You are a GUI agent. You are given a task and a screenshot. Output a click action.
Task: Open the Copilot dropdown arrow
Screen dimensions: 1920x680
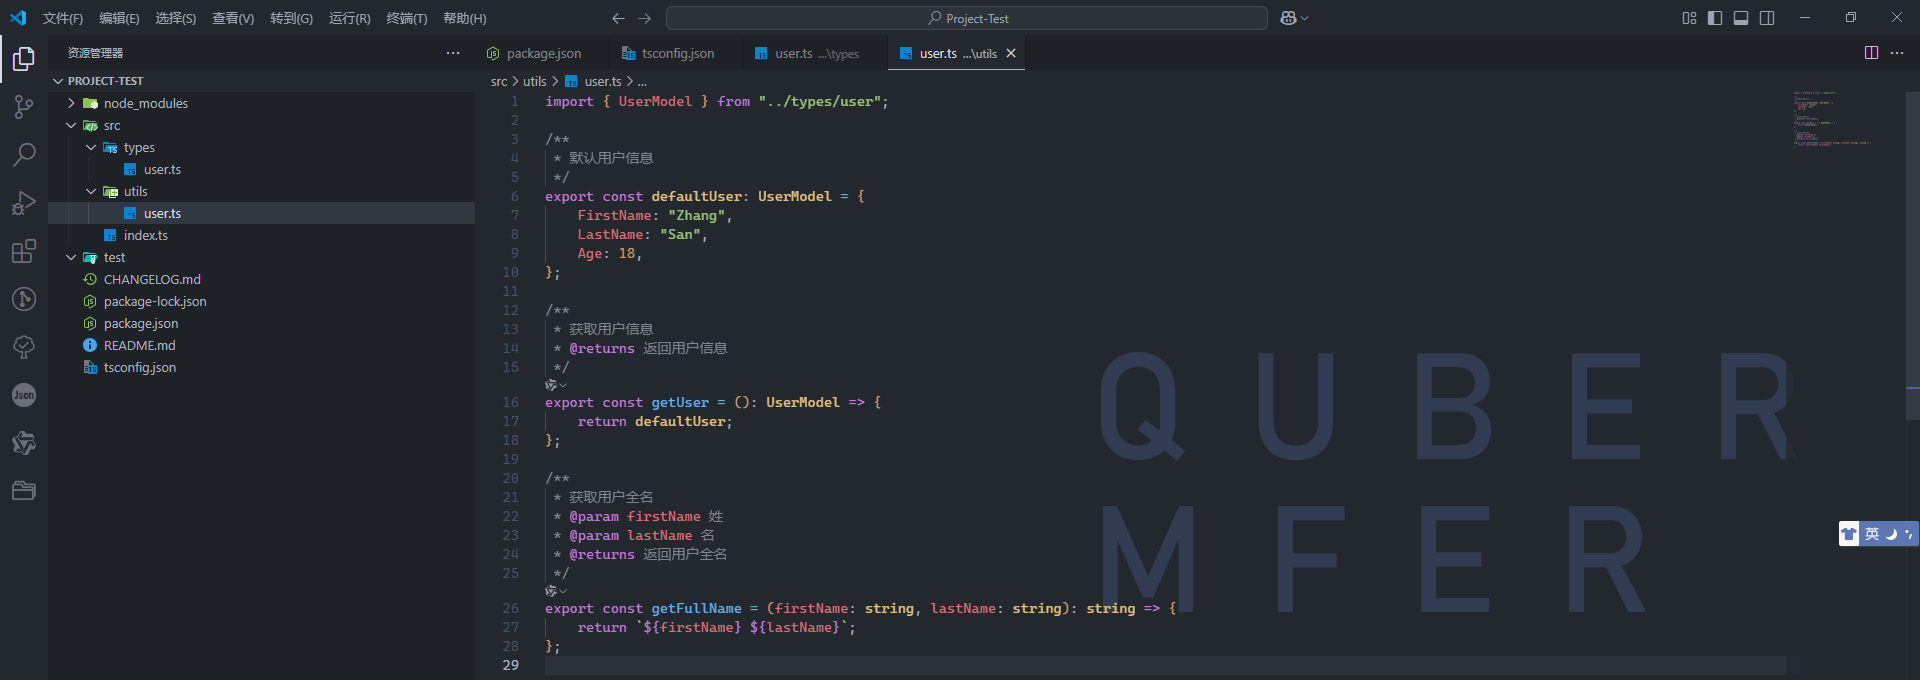click(1304, 18)
